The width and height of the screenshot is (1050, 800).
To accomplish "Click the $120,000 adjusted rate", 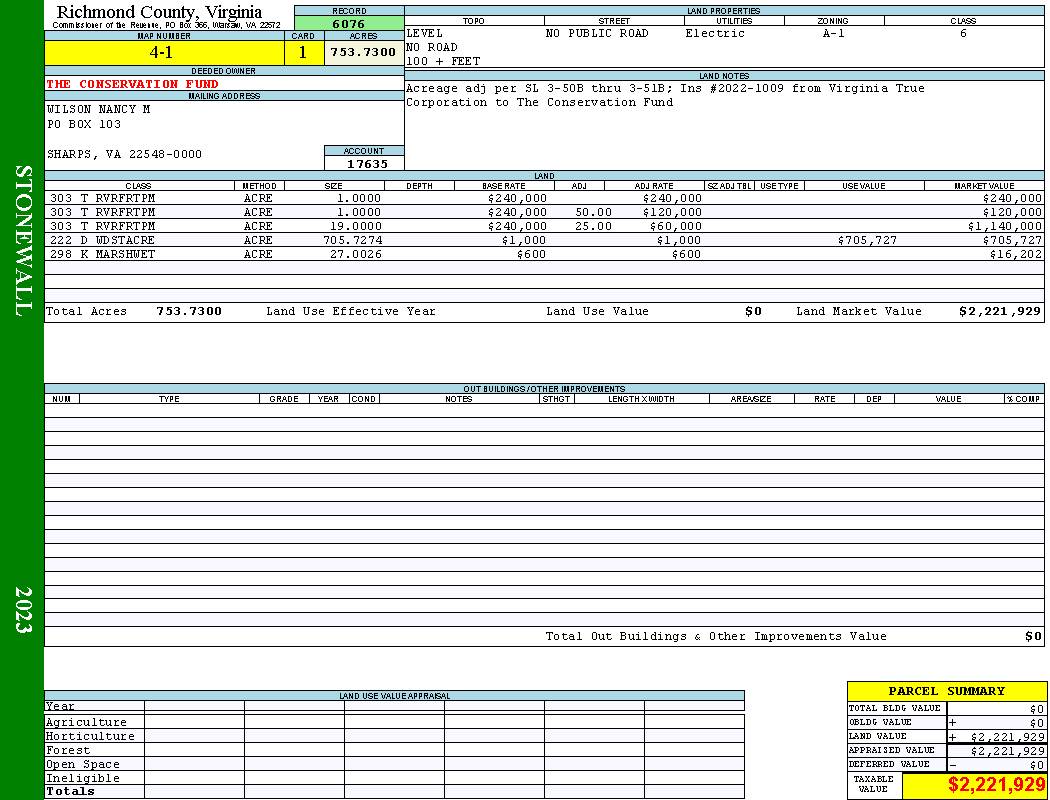I will [672, 213].
